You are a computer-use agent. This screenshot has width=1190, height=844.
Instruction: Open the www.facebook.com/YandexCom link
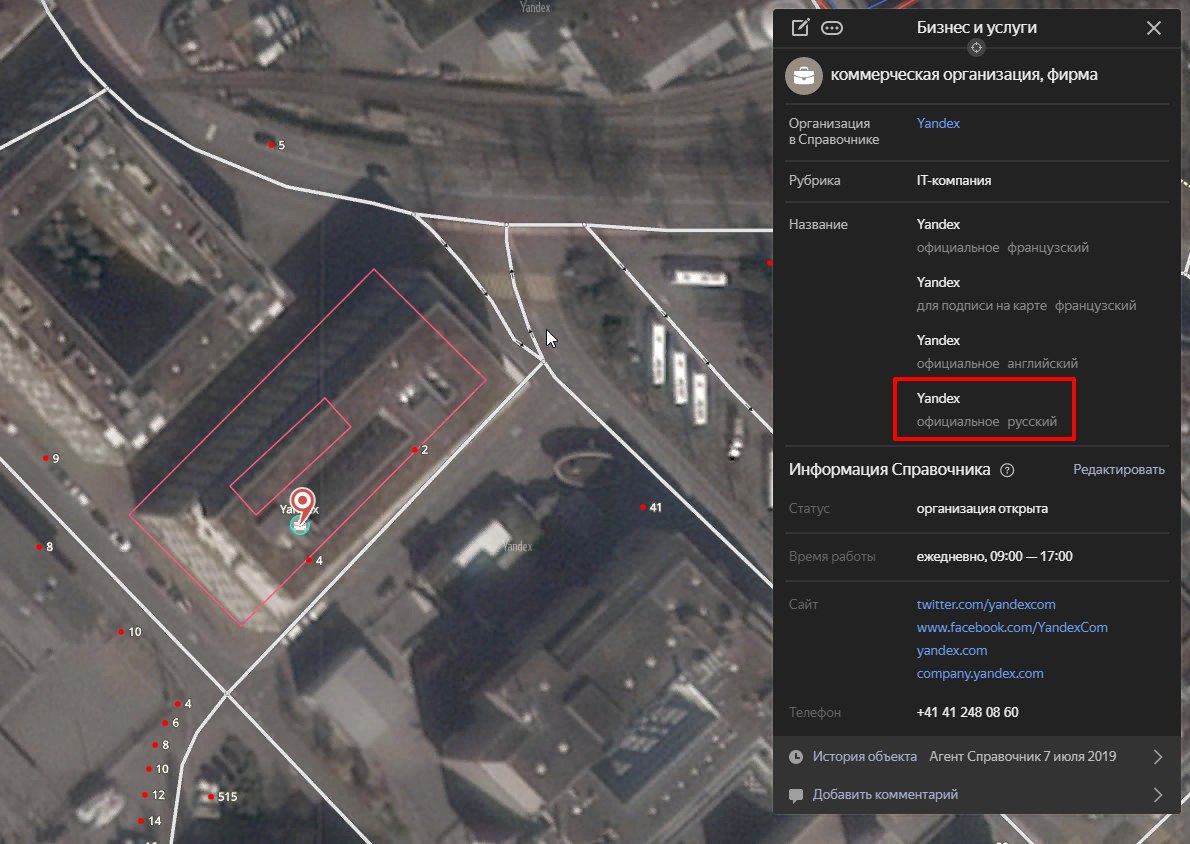1012,627
